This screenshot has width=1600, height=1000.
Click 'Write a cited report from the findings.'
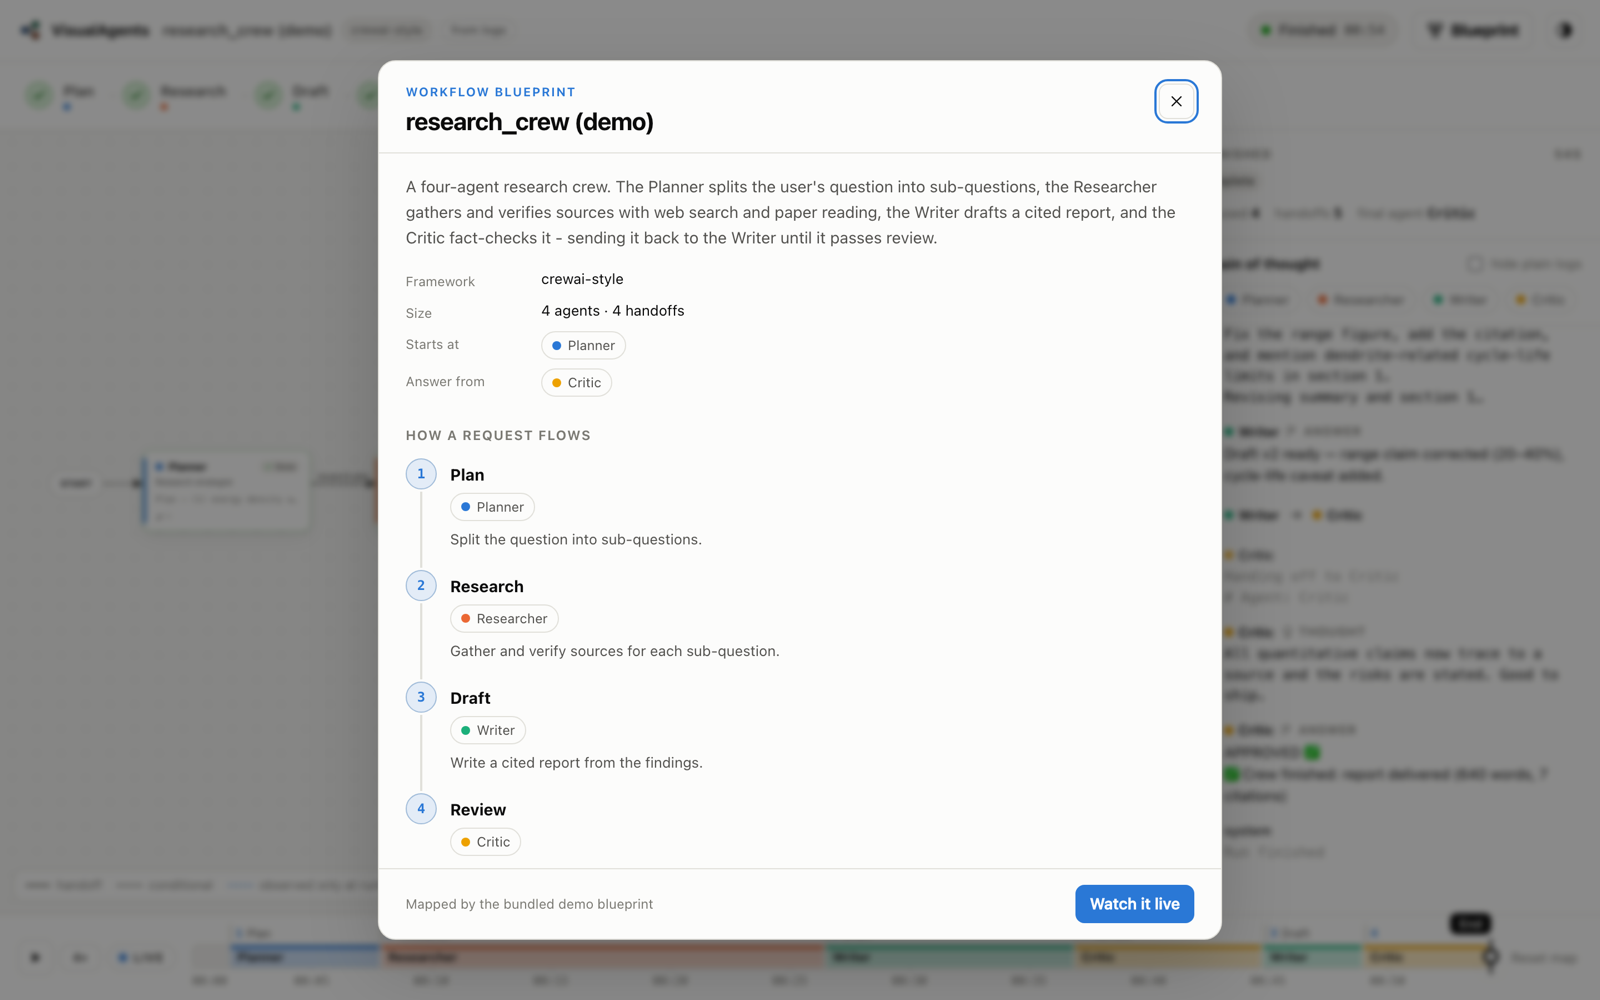[x=576, y=763]
